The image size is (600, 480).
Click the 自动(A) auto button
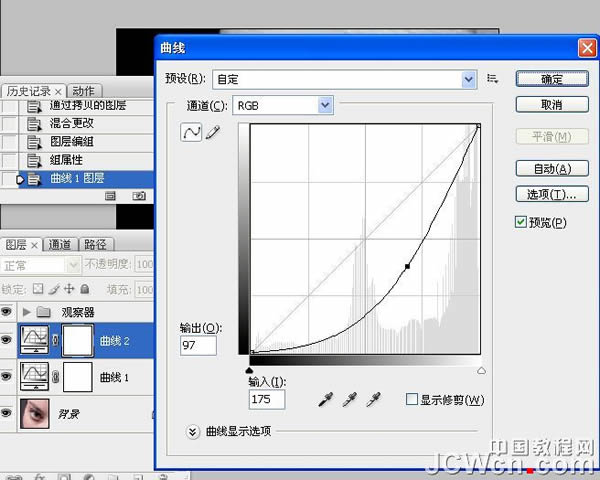click(552, 168)
